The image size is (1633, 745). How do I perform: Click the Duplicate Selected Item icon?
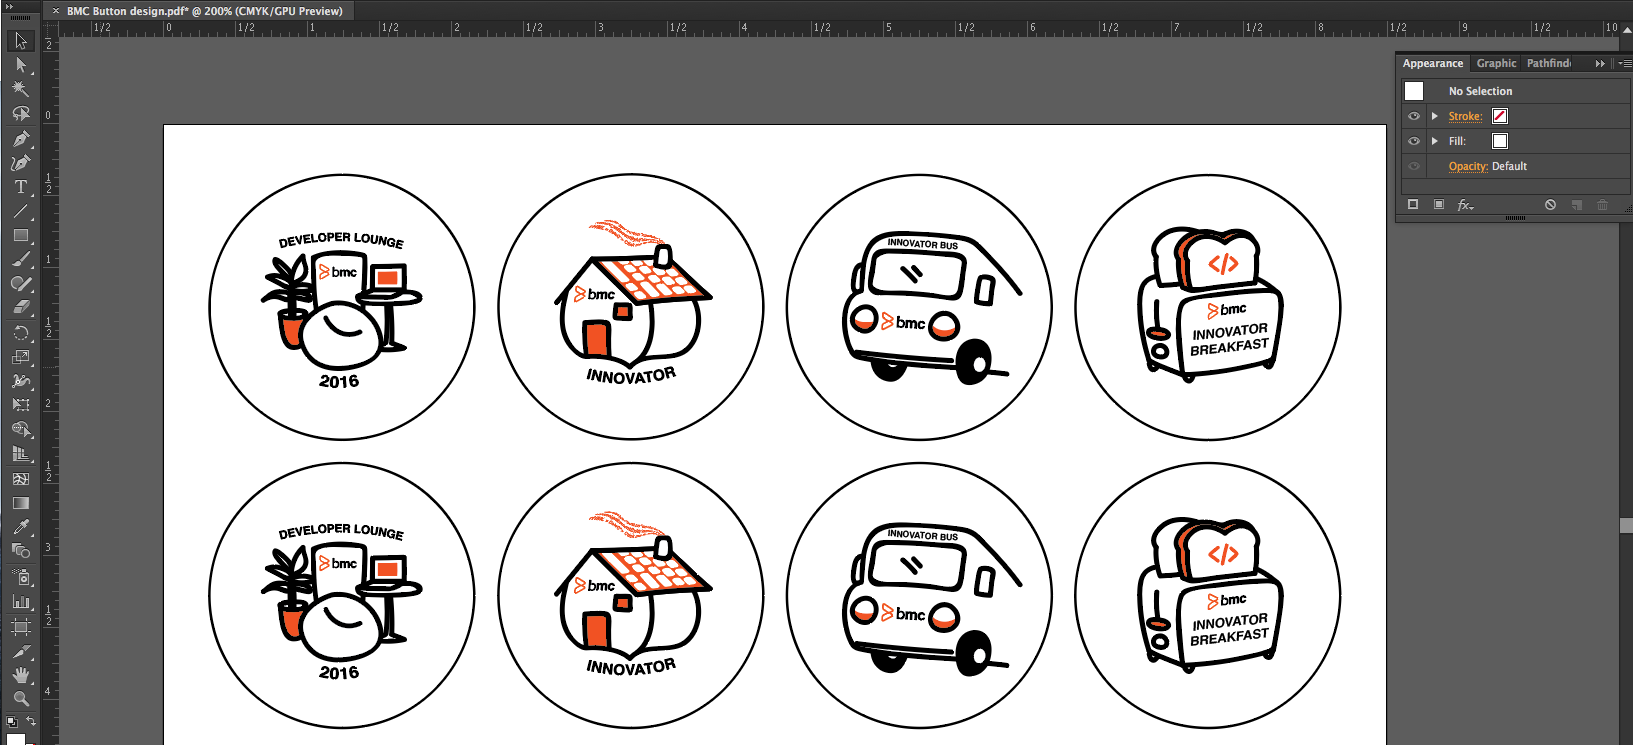click(x=1577, y=204)
